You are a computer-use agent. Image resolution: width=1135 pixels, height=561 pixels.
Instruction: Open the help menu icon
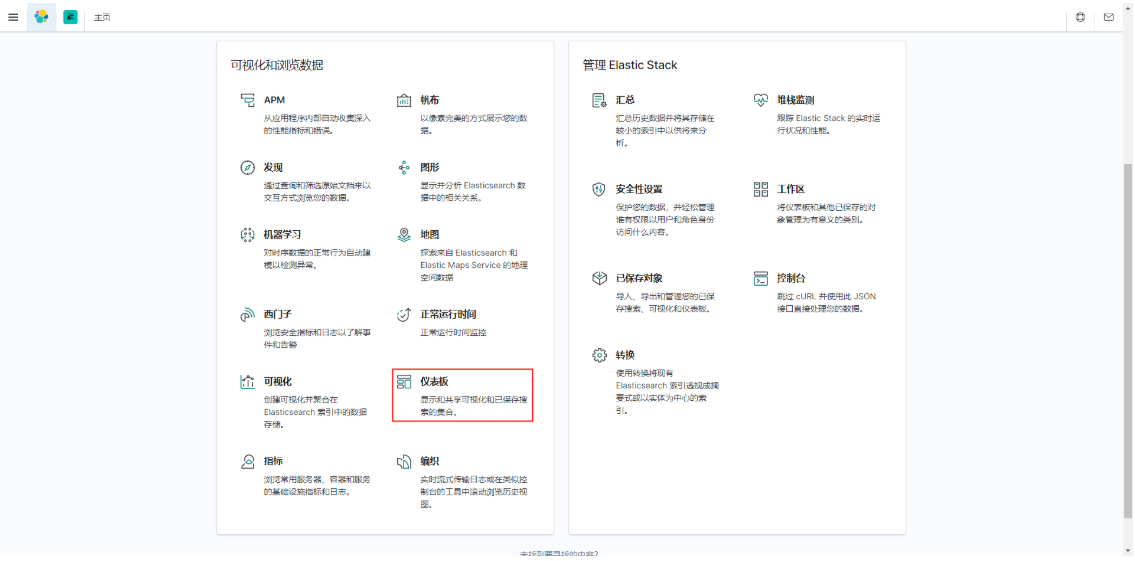[1080, 17]
